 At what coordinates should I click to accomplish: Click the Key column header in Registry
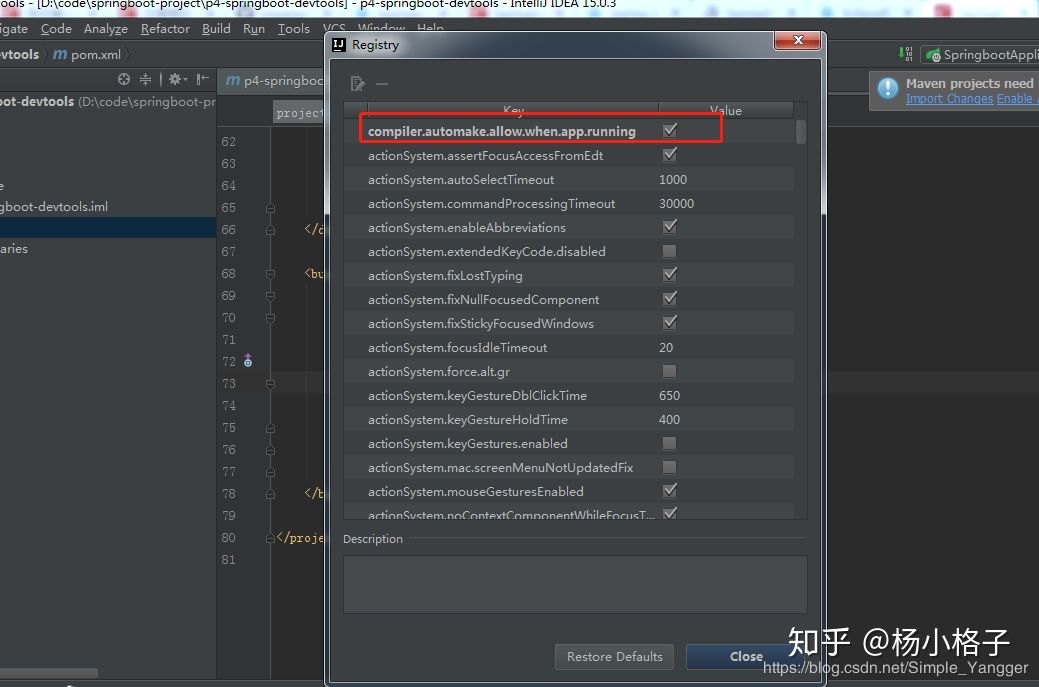pos(514,110)
